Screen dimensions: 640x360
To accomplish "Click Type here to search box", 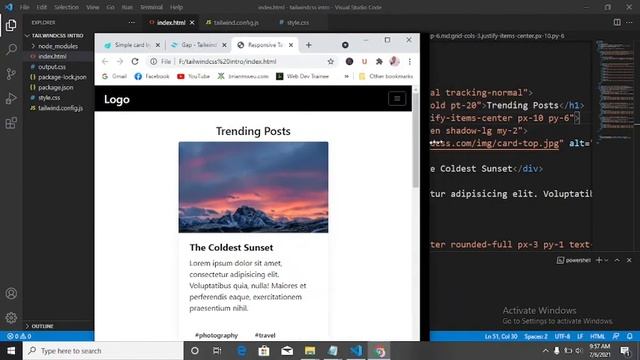I will coord(103,351).
